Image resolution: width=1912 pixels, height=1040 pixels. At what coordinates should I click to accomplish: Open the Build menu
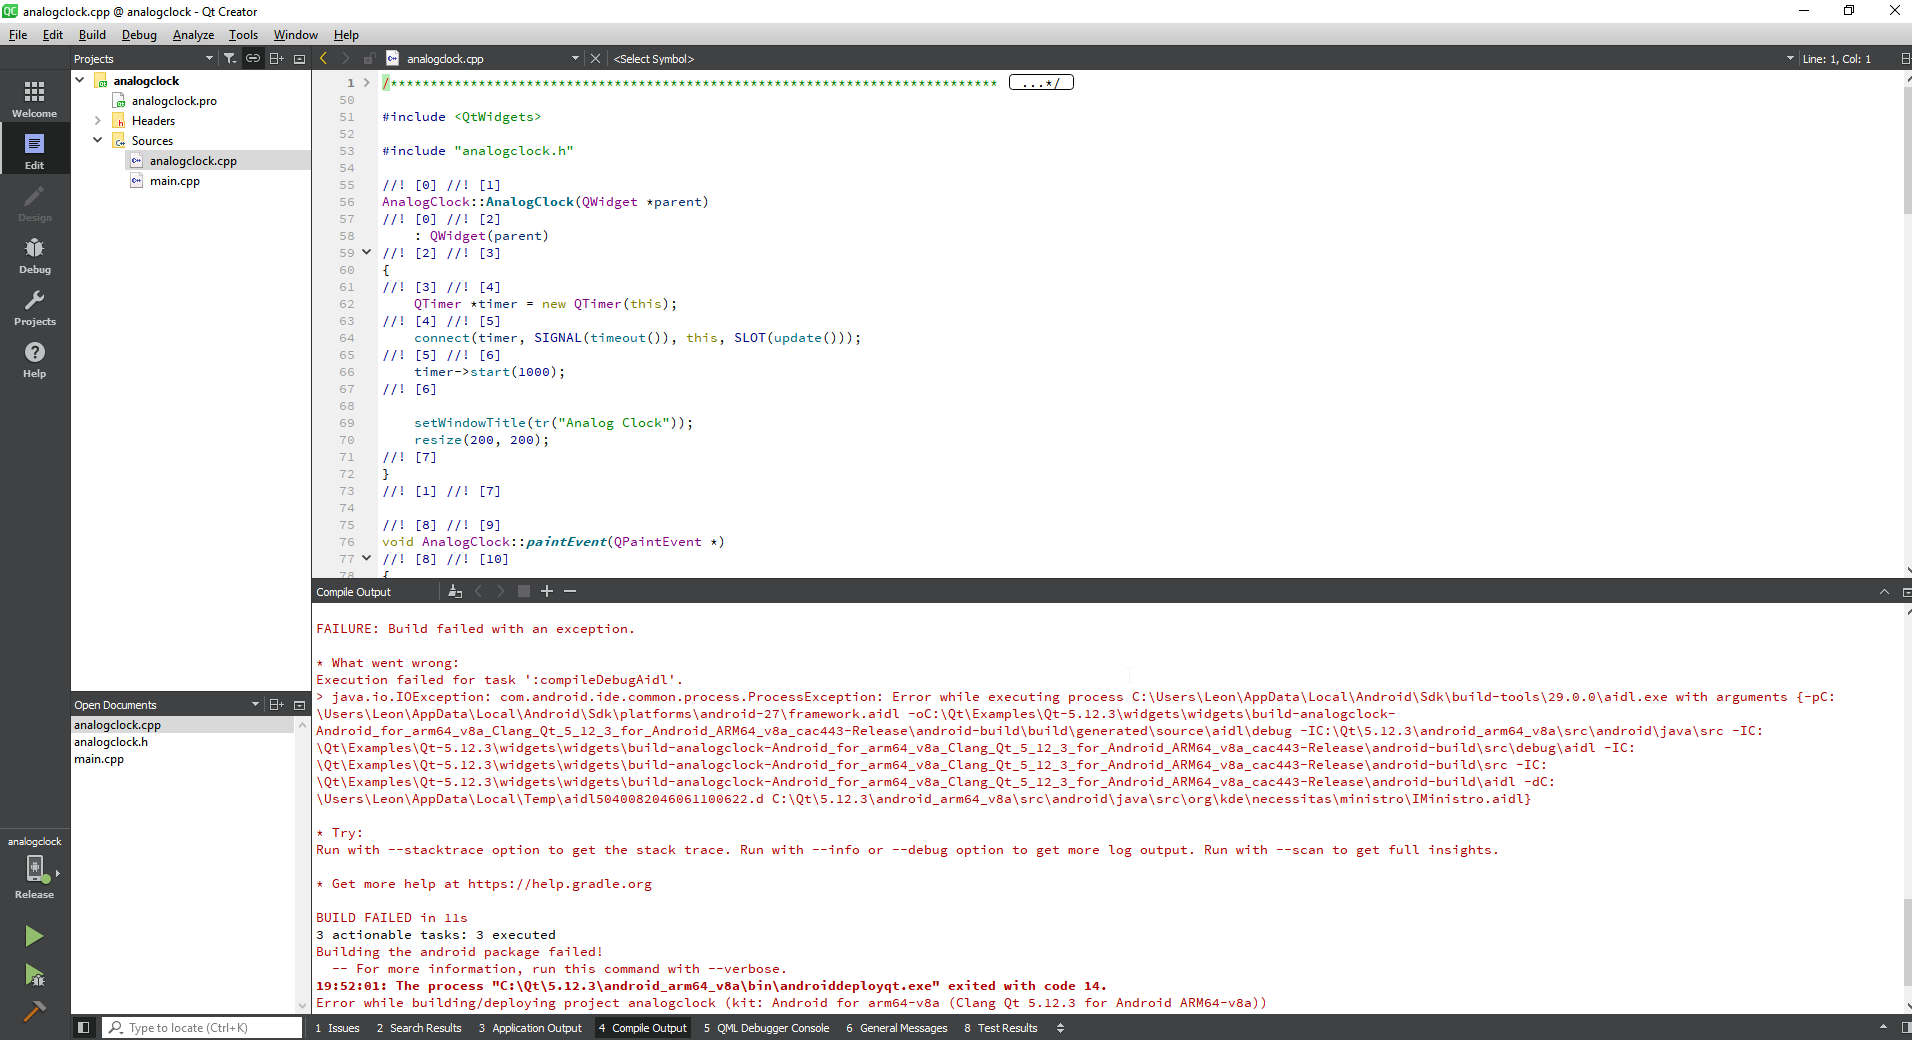tap(92, 35)
